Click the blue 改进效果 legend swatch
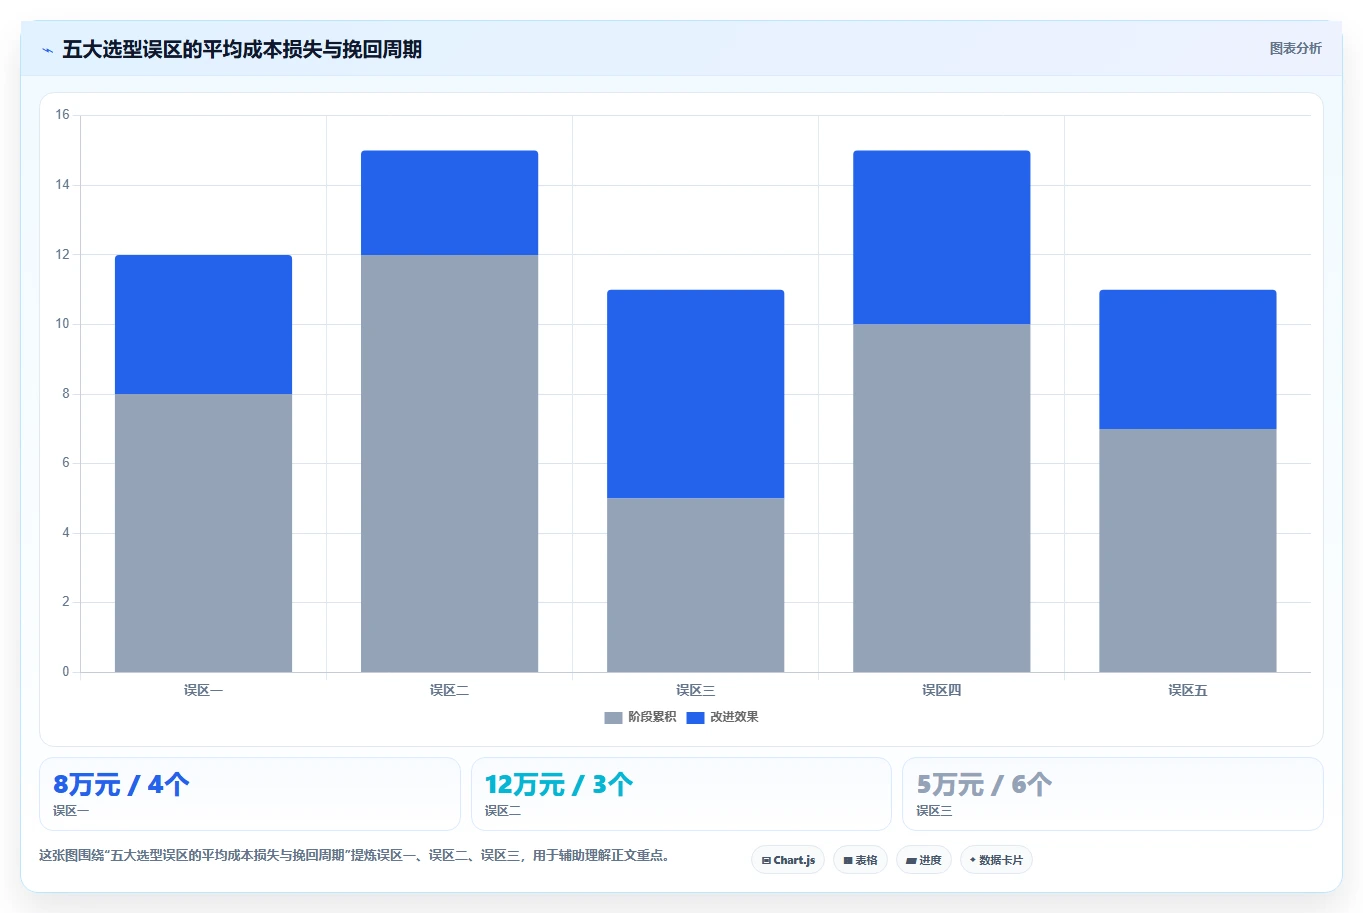 coord(695,718)
